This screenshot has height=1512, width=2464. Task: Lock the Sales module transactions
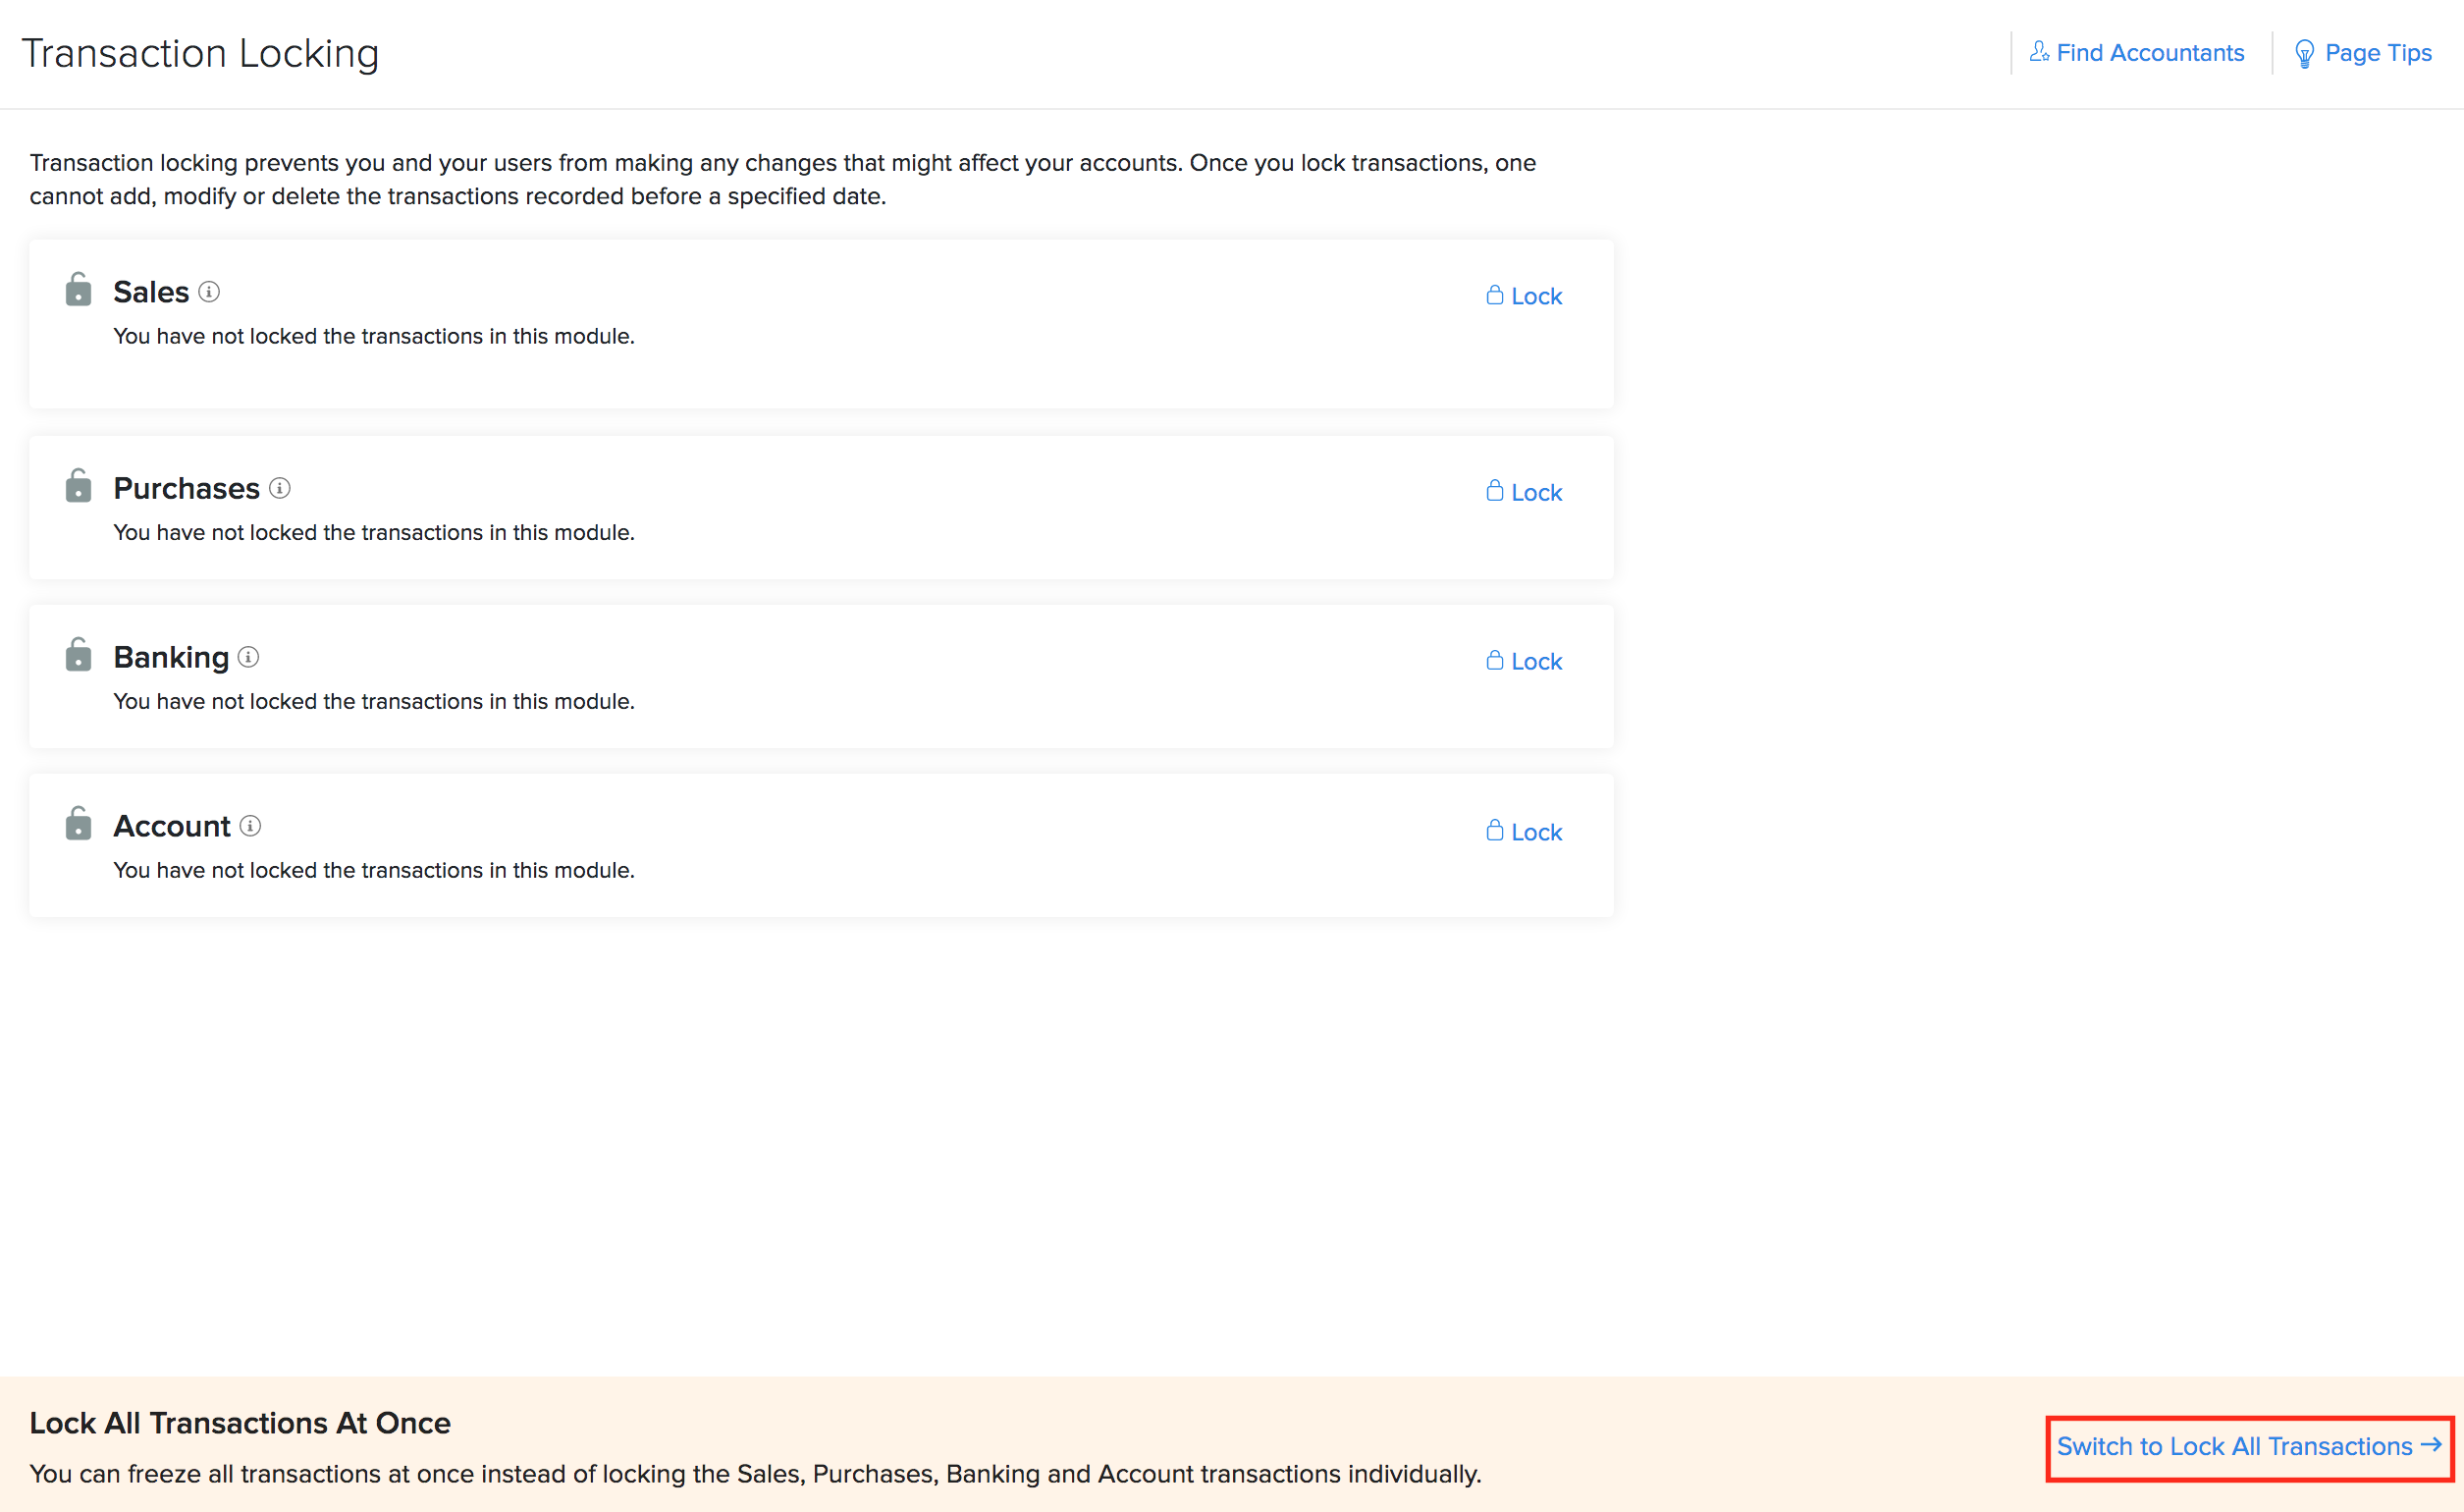(x=1524, y=296)
